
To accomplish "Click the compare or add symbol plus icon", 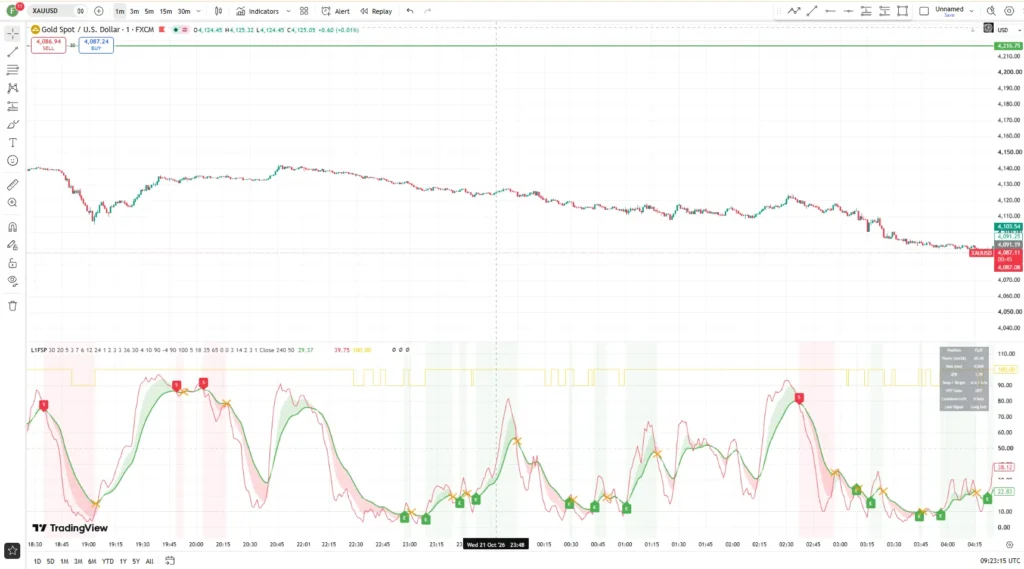I will [x=99, y=11].
